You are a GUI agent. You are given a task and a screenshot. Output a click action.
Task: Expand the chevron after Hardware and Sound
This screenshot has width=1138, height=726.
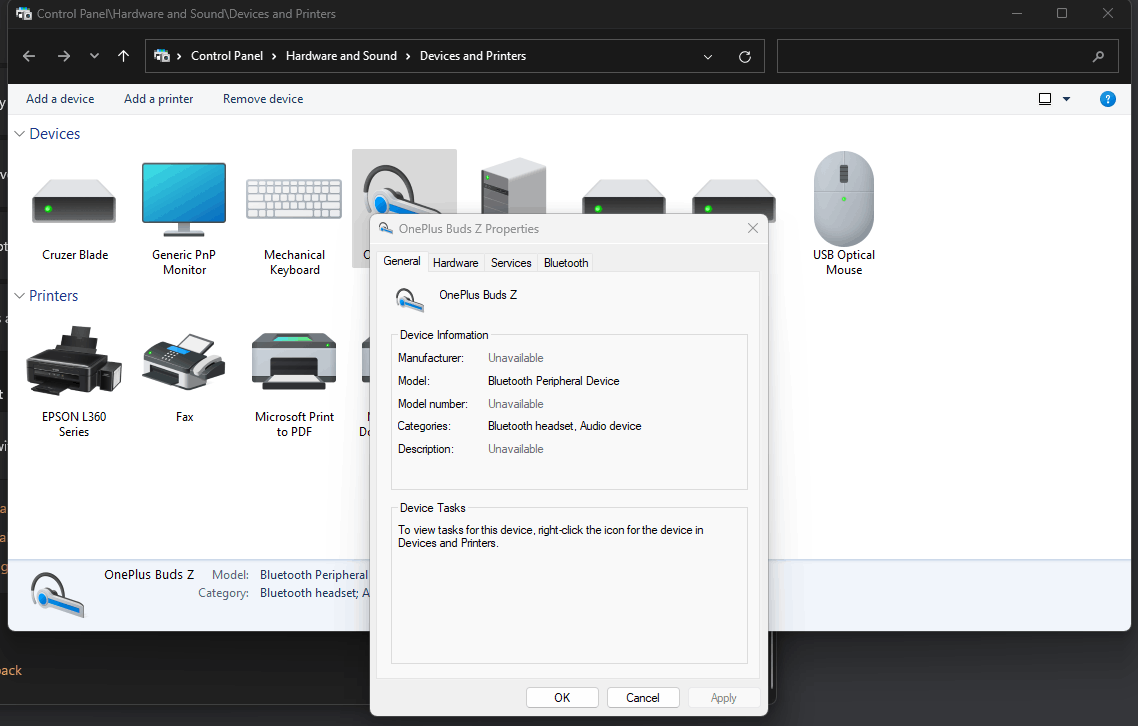[x=408, y=57]
